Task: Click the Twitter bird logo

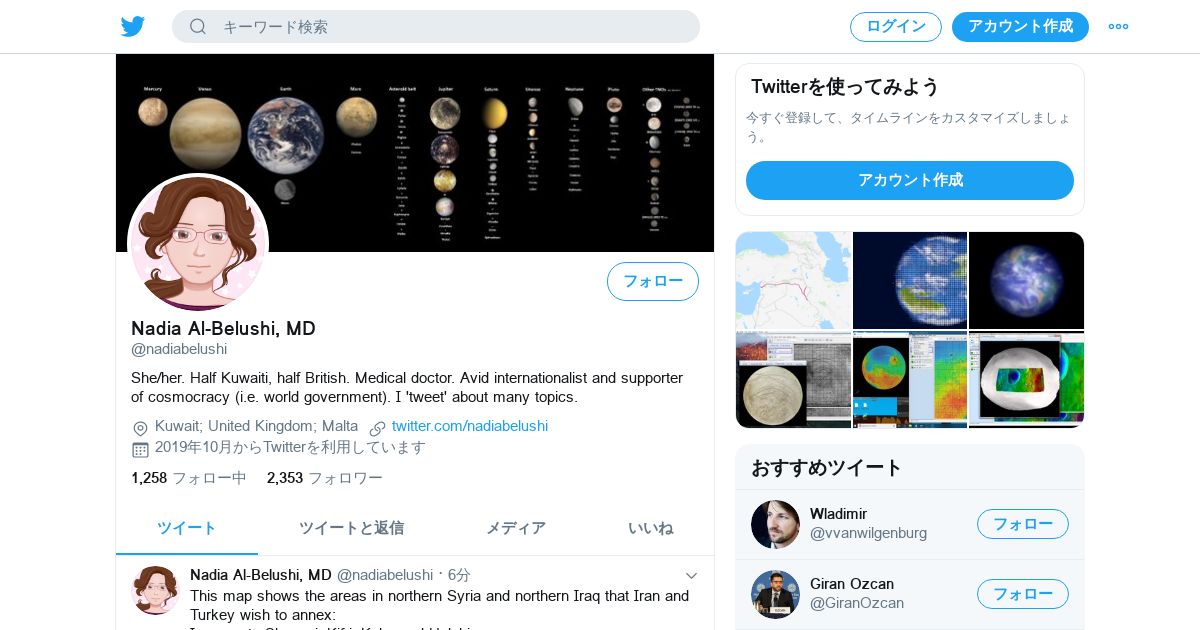Action: coord(133,26)
